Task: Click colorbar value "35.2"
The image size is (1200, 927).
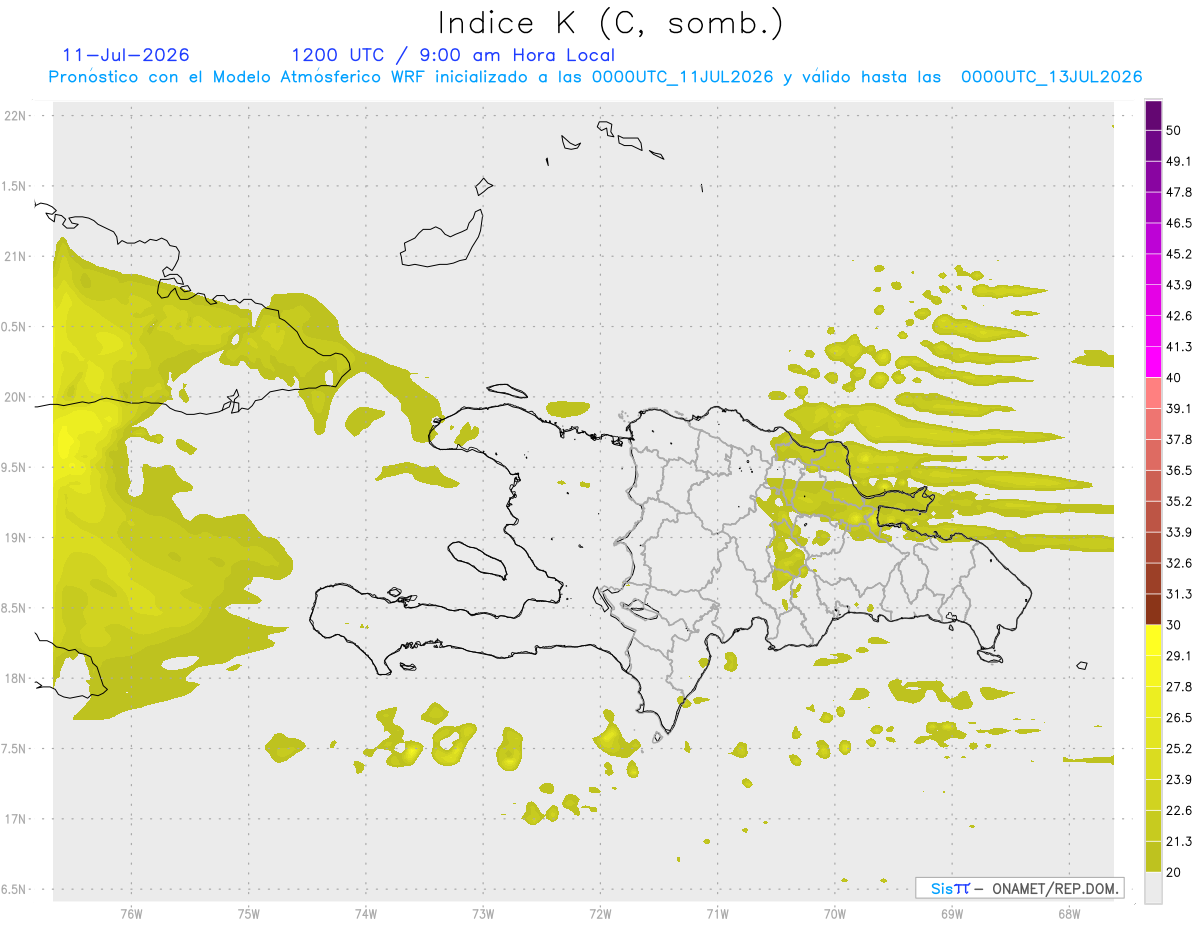Action: point(1179,501)
